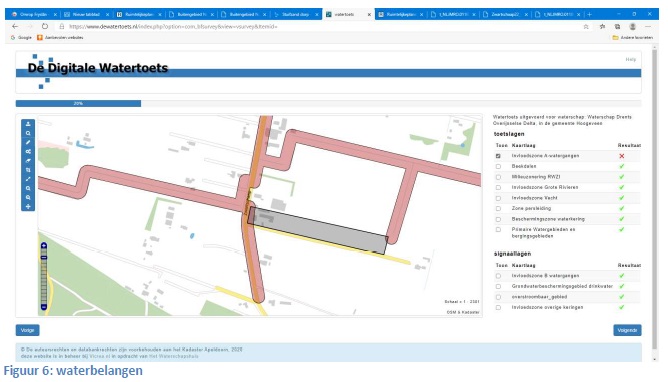668x382 pixels.
Task: Select the four-arrow pan tool
Action: pos(28,207)
